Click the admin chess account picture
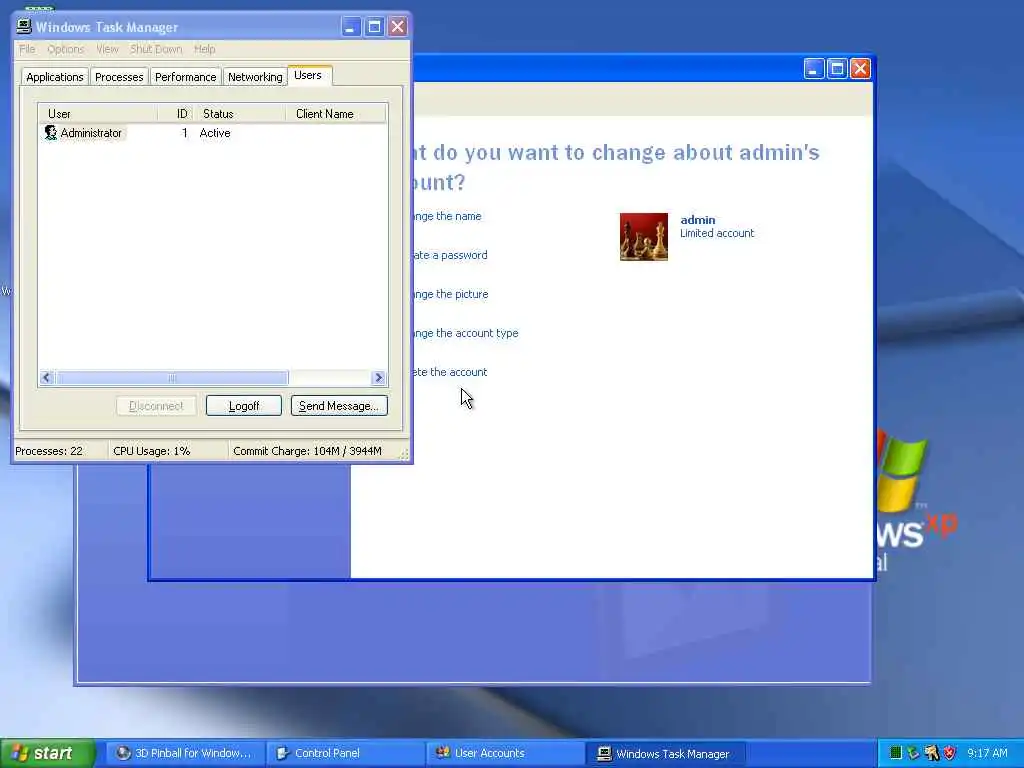The width and height of the screenshot is (1024, 768). (x=644, y=236)
